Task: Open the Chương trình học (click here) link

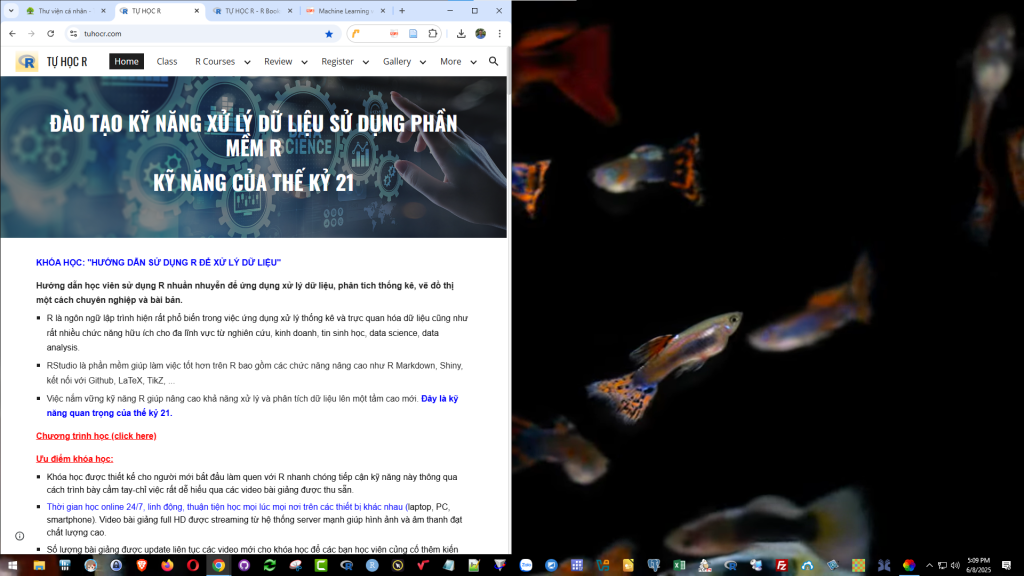Action: coord(96,436)
